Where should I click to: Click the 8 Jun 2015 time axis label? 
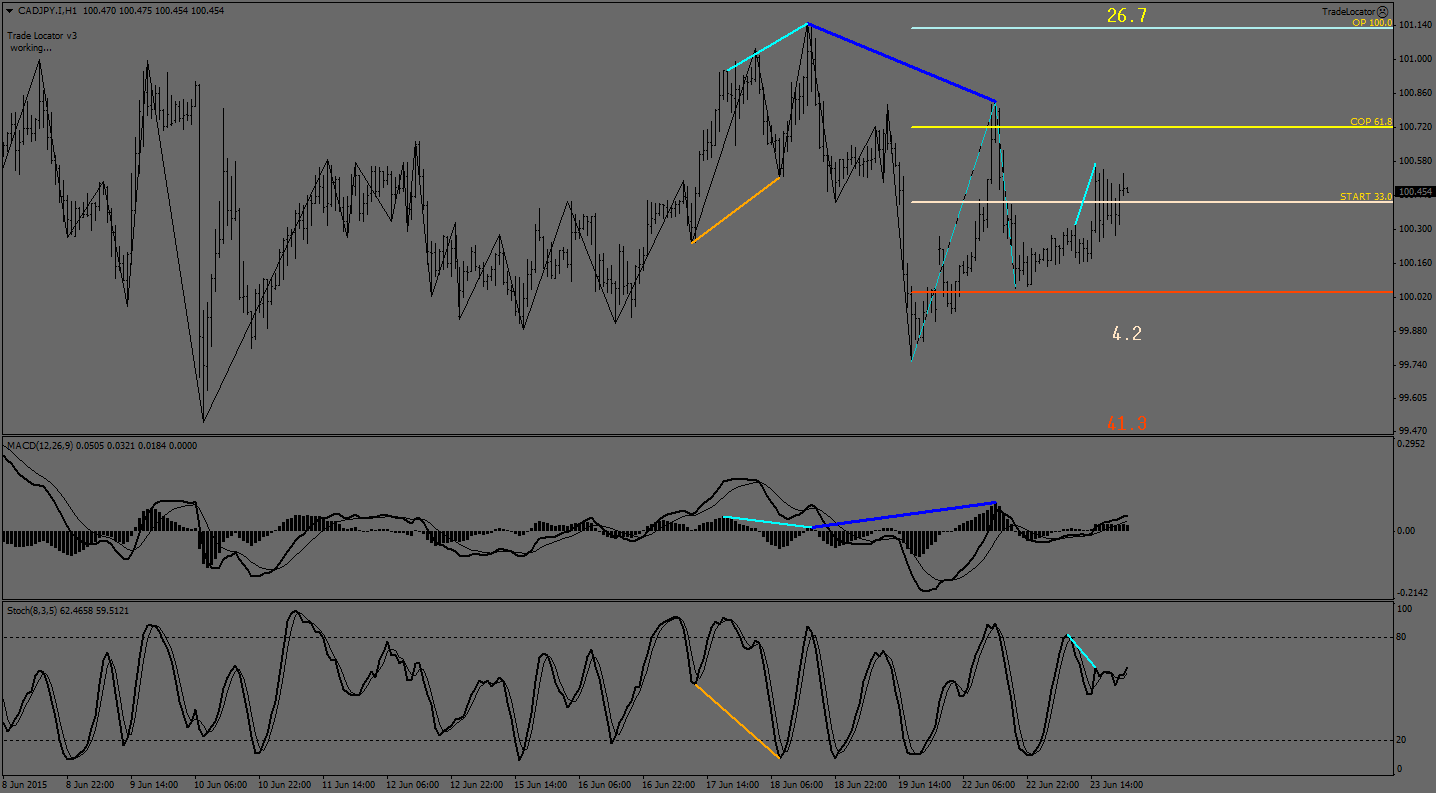(x=25, y=785)
